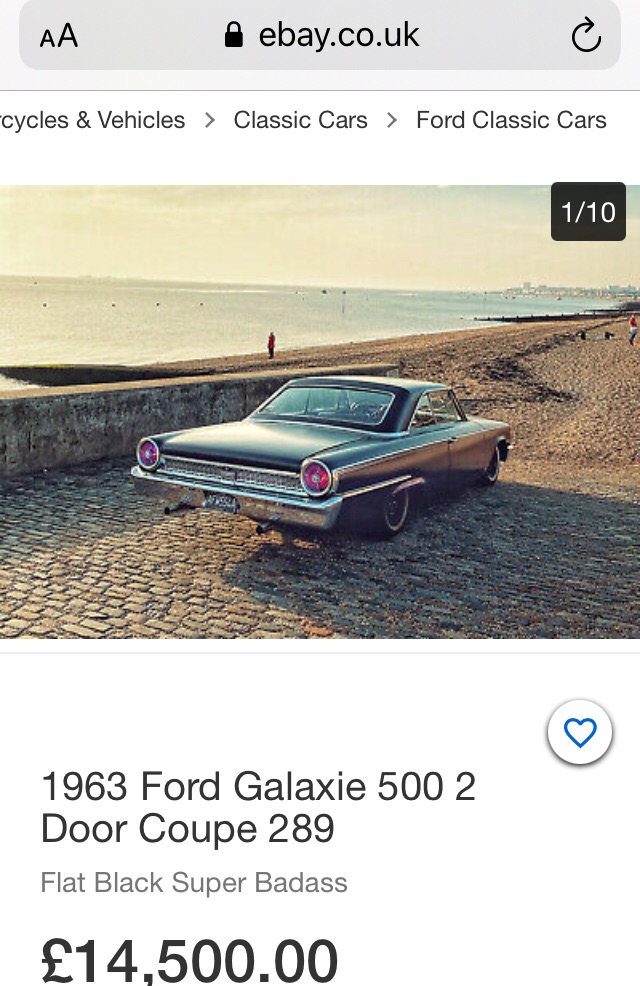This screenshot has height=986, width=640.
Task: Click the empty address bar area left of the padlock
Action: (151, 35)
